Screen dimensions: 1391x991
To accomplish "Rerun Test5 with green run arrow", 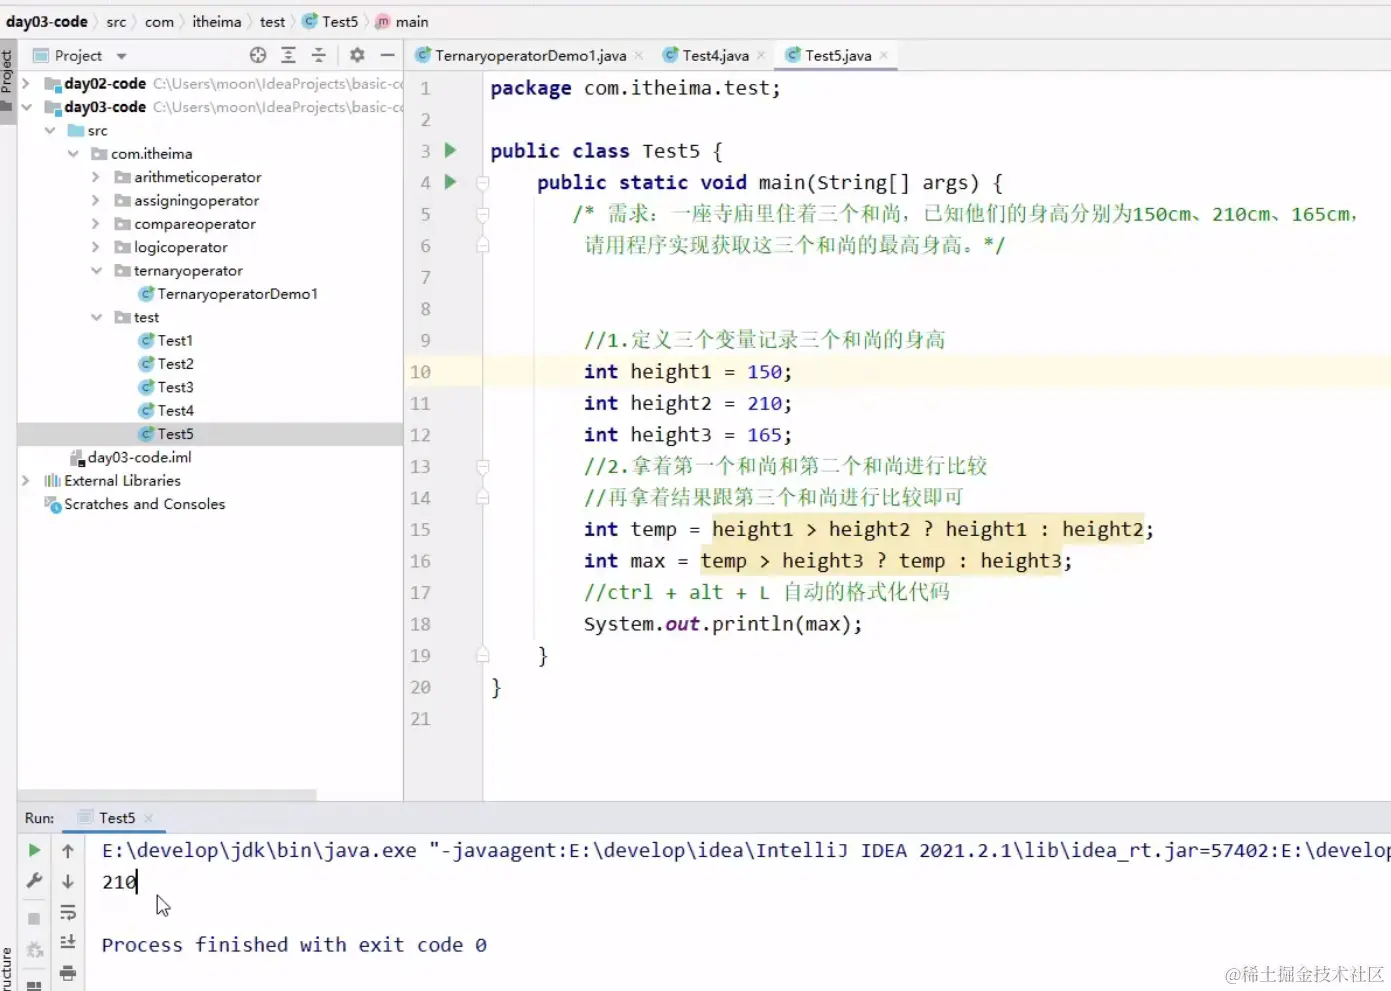I will (x=34, y=850).
